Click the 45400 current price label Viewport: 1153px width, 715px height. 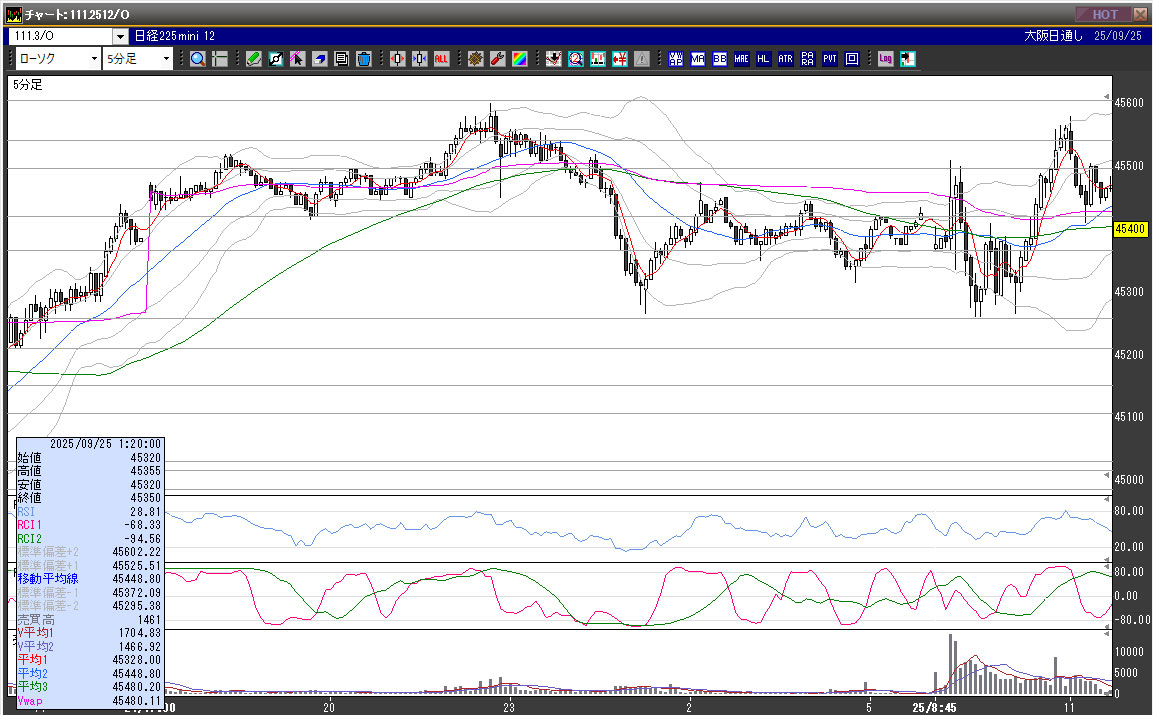pyautogui.click(x=1130, y=229)
